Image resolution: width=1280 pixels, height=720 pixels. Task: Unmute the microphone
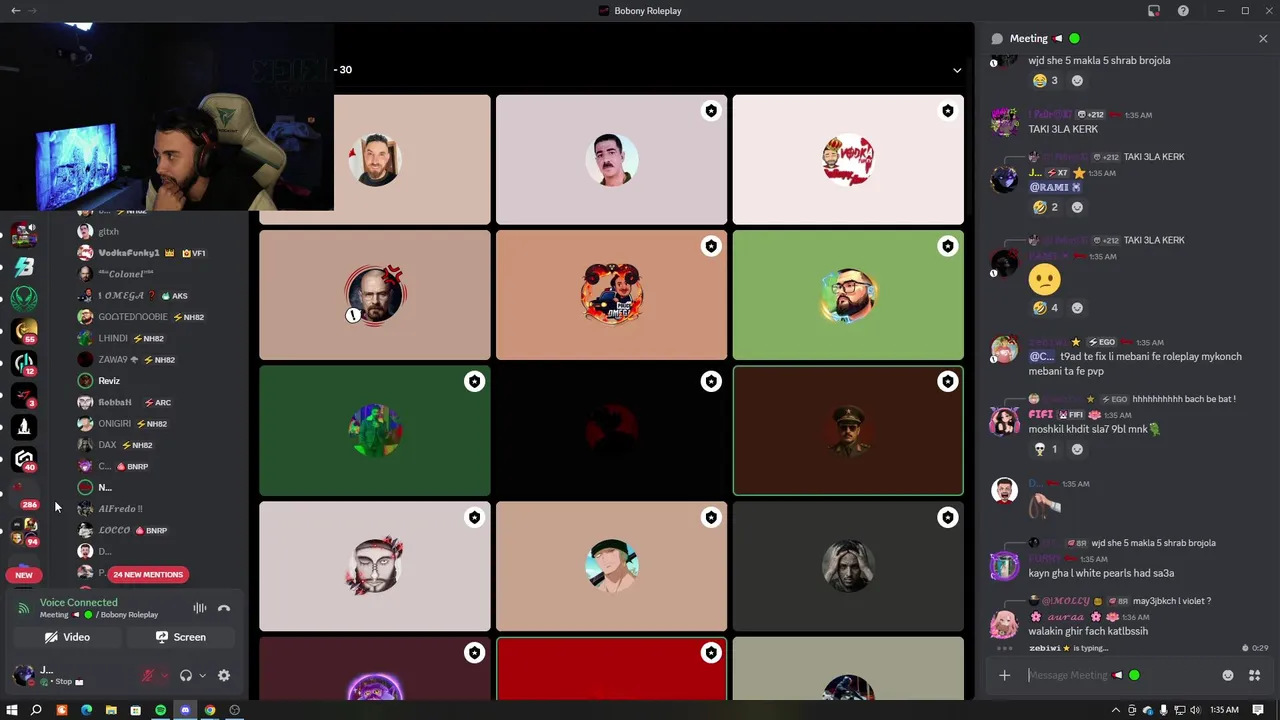tap(148, 676)
